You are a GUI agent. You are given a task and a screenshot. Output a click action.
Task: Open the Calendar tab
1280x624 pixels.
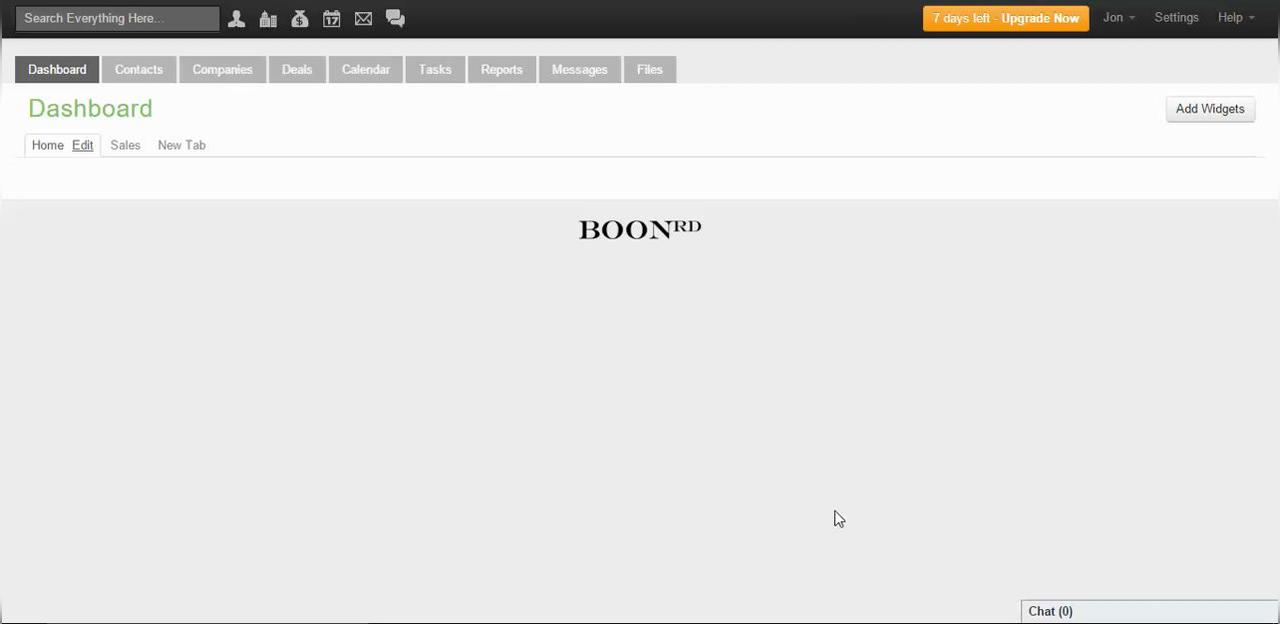(x=366, y=69)
